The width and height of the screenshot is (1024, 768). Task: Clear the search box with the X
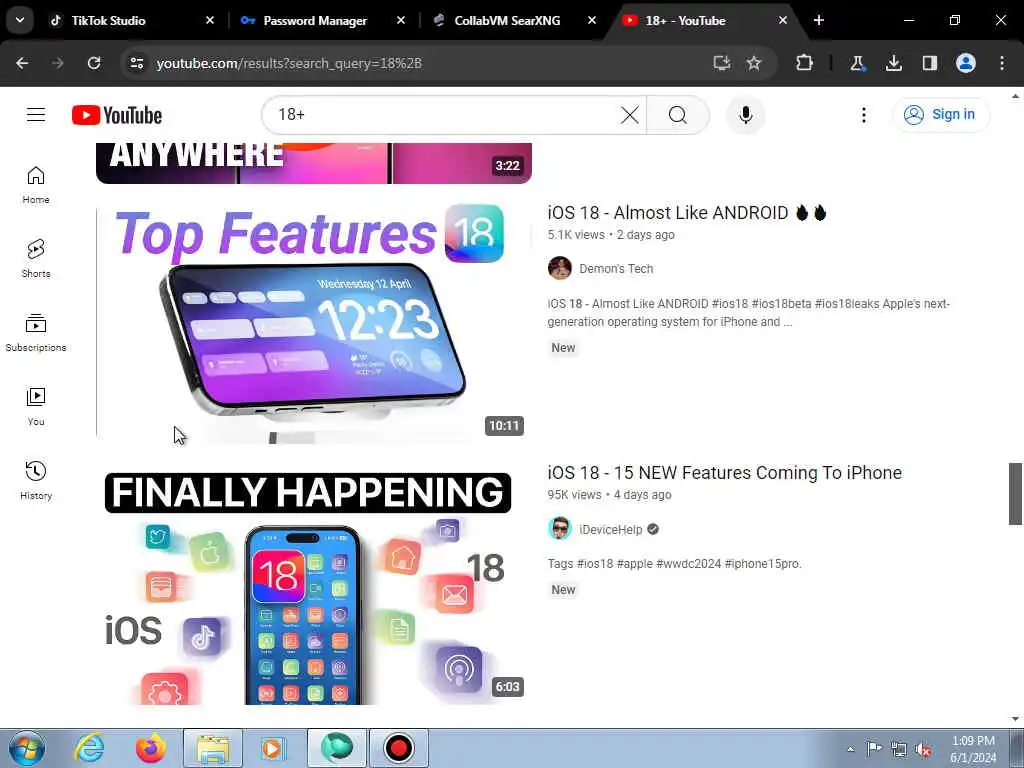tap(630, 115)
